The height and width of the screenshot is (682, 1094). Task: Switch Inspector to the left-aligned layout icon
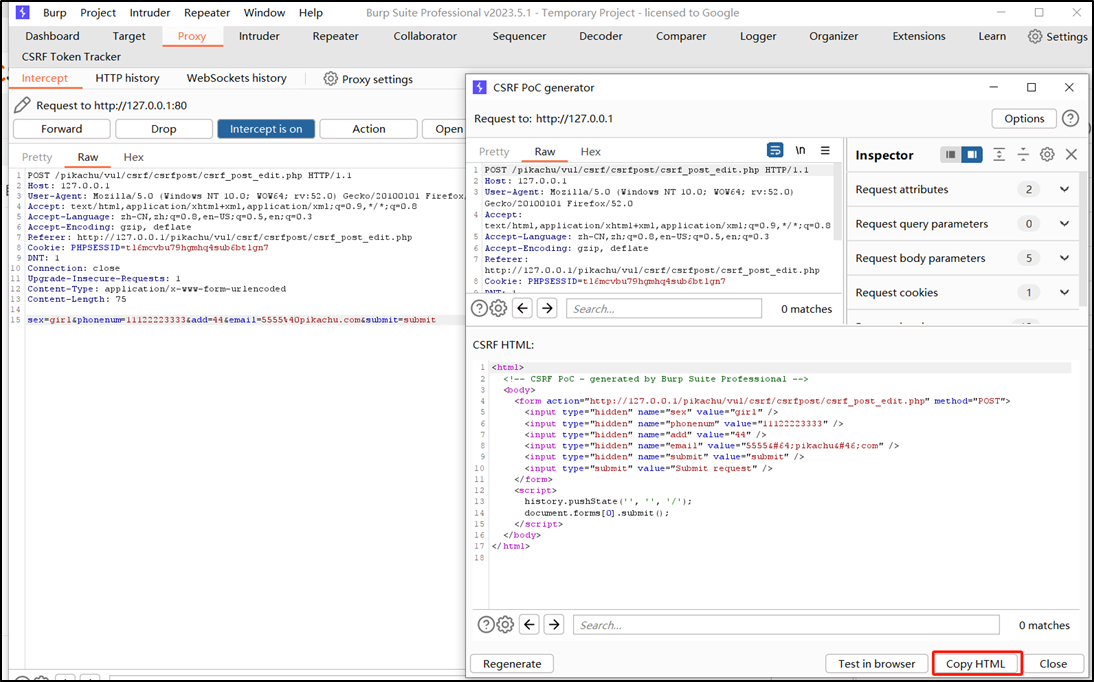tap(950, 155)
